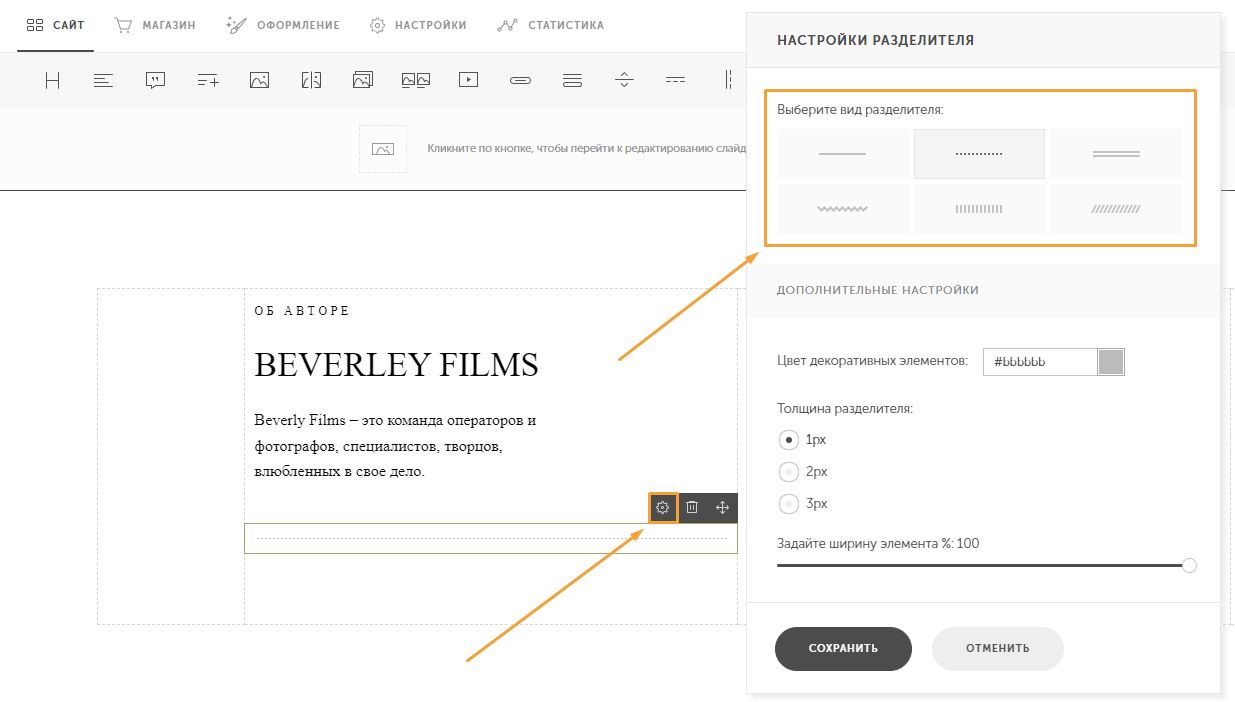
Task: Switch to the Статистика tab
Action: [x=551, y=25]
